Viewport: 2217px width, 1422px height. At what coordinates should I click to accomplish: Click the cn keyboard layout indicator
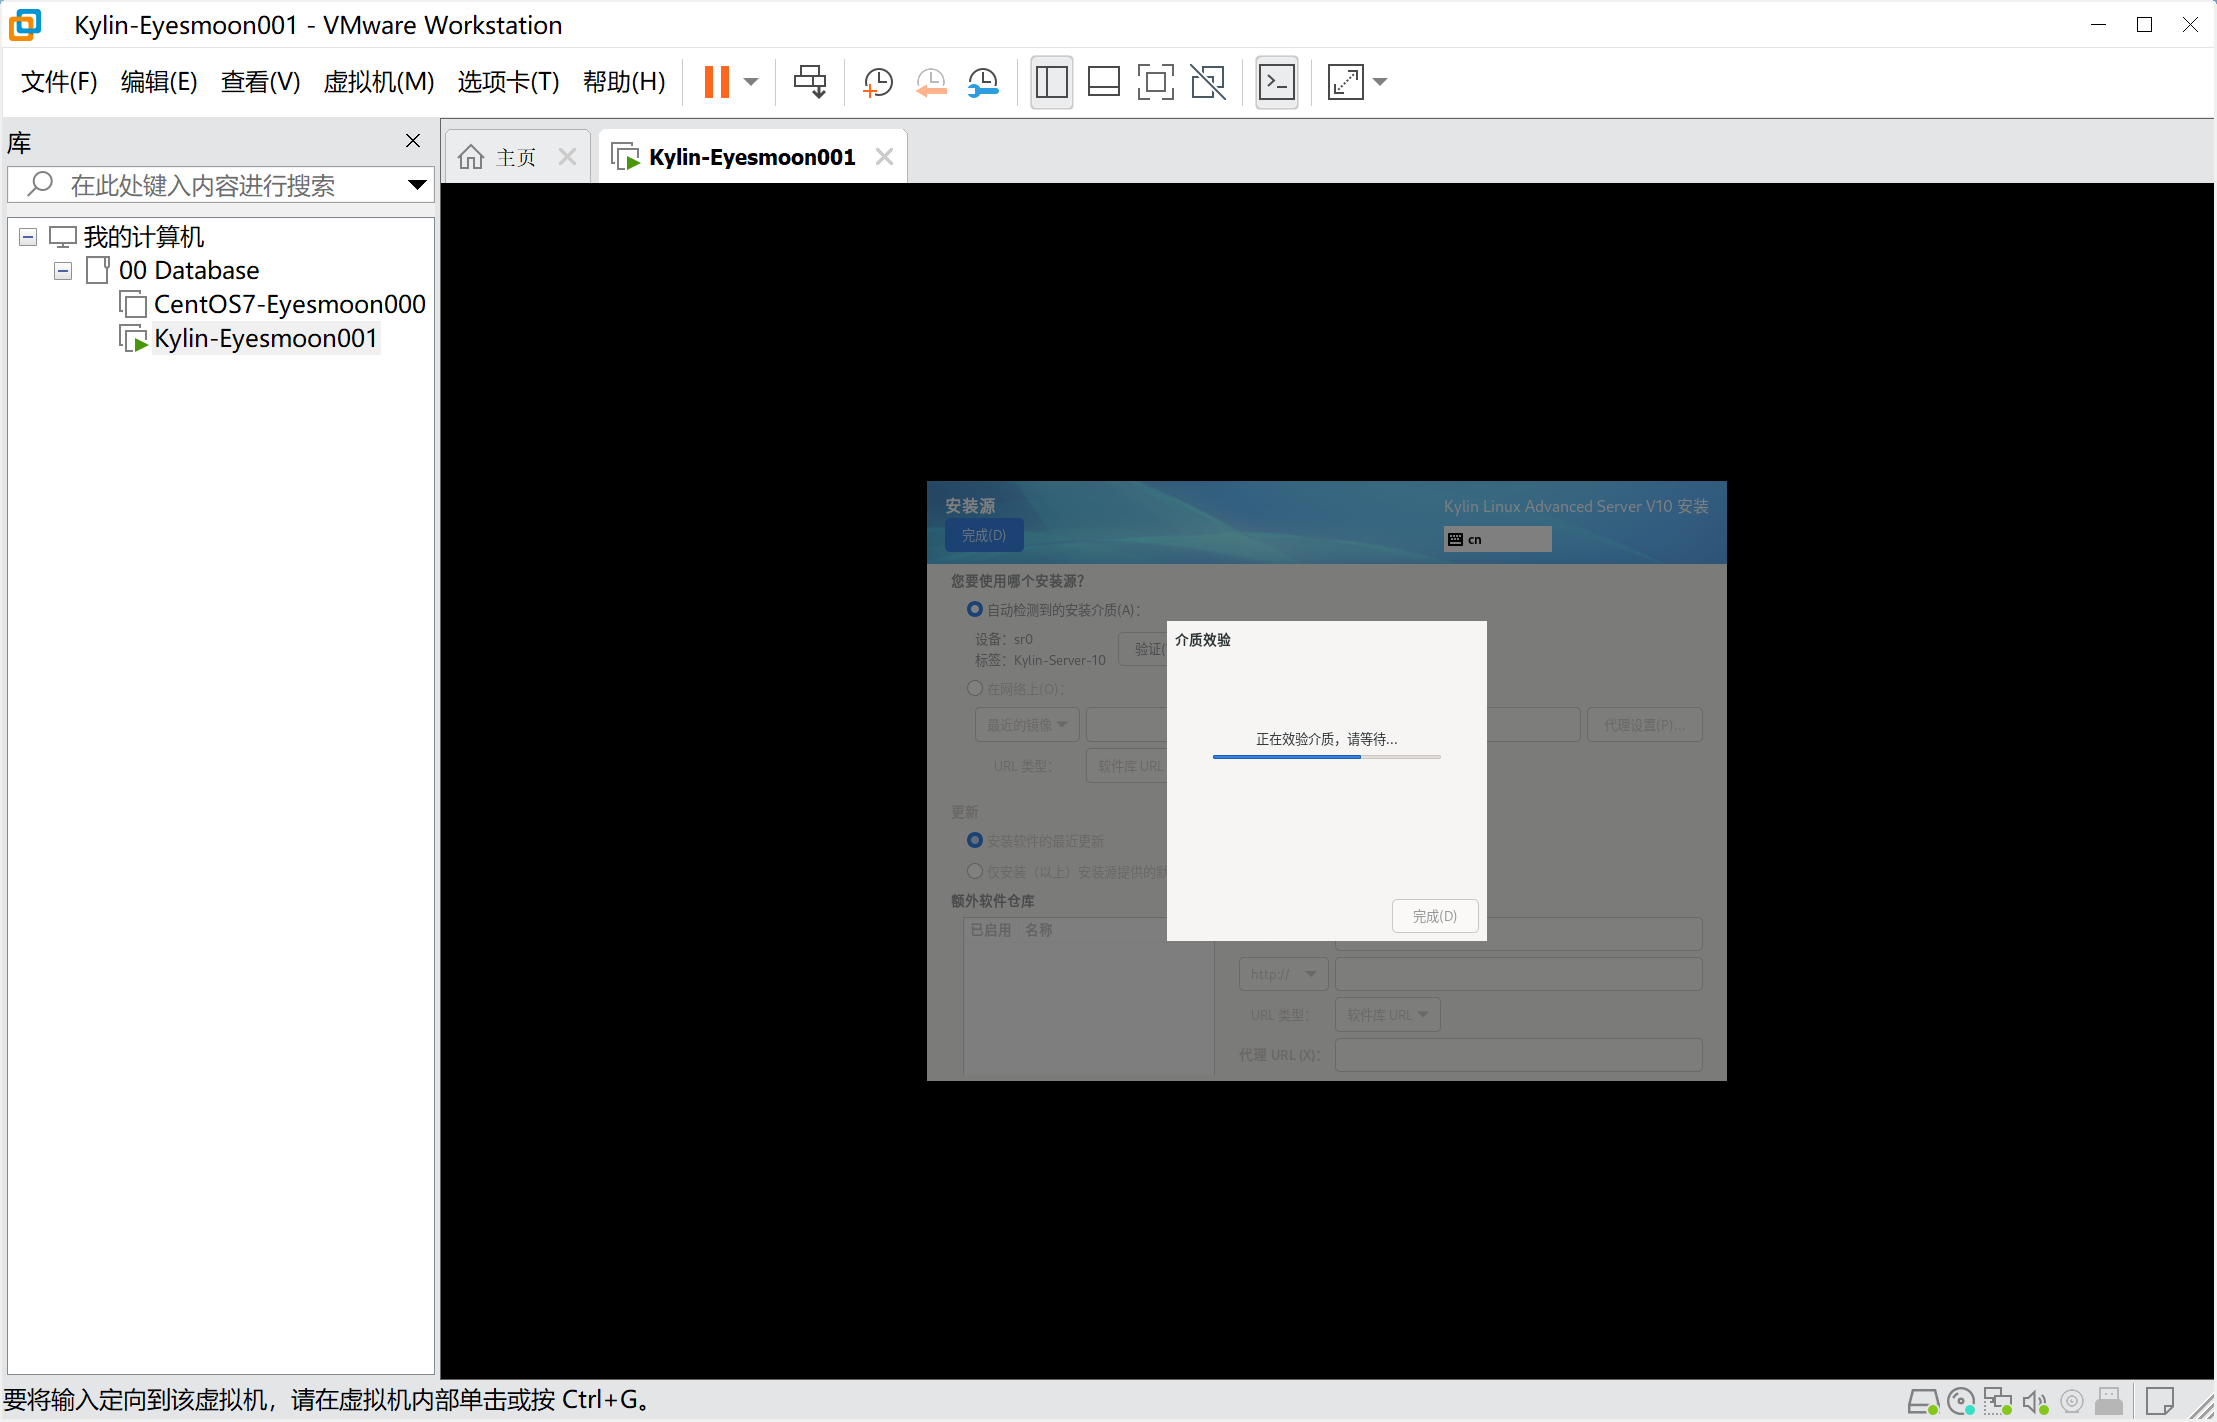(1497, 539)
